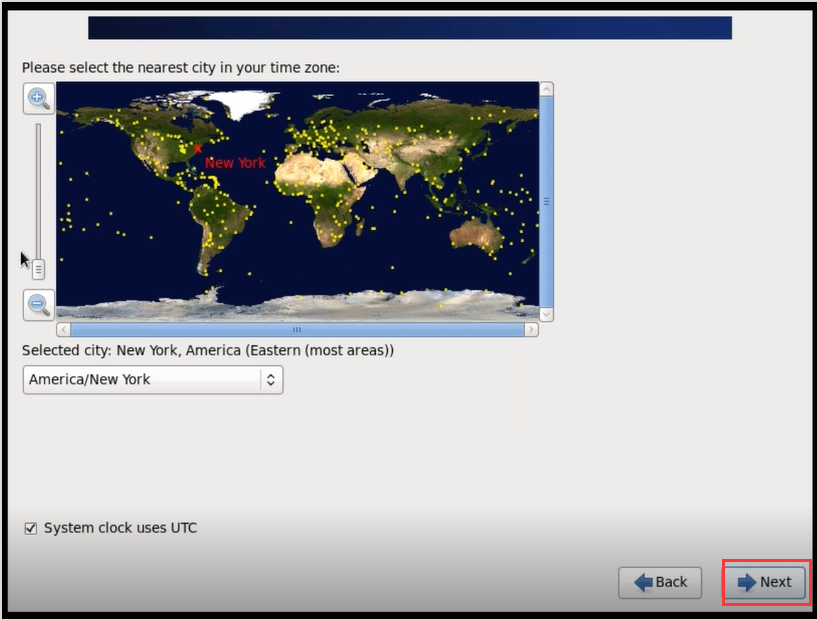Click map horizontal scrollbar left arrow
818x620 pixels.
pos(64,330)
